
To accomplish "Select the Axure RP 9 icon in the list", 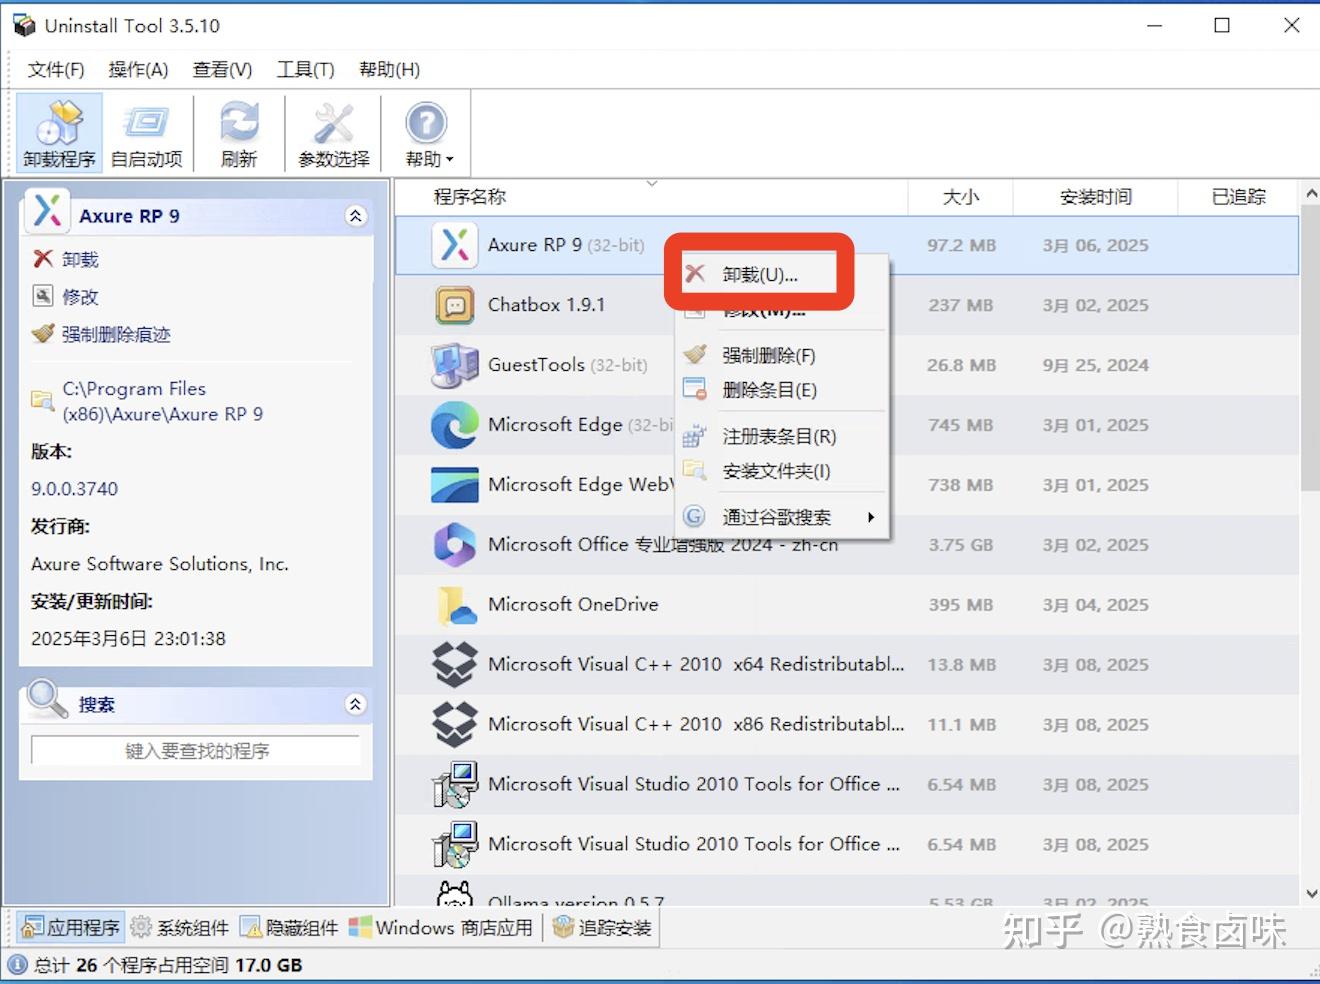I will click(x=455, y=245).
